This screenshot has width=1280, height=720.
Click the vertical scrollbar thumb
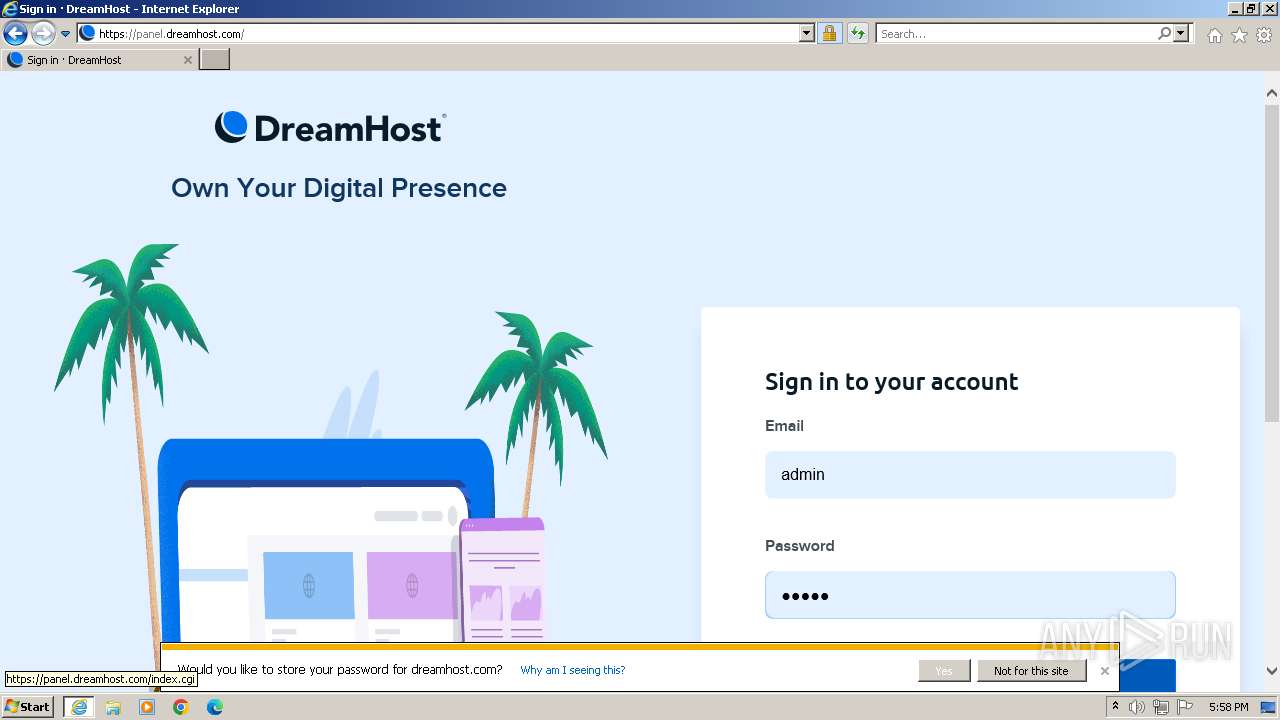click(x=1272, y=265)
